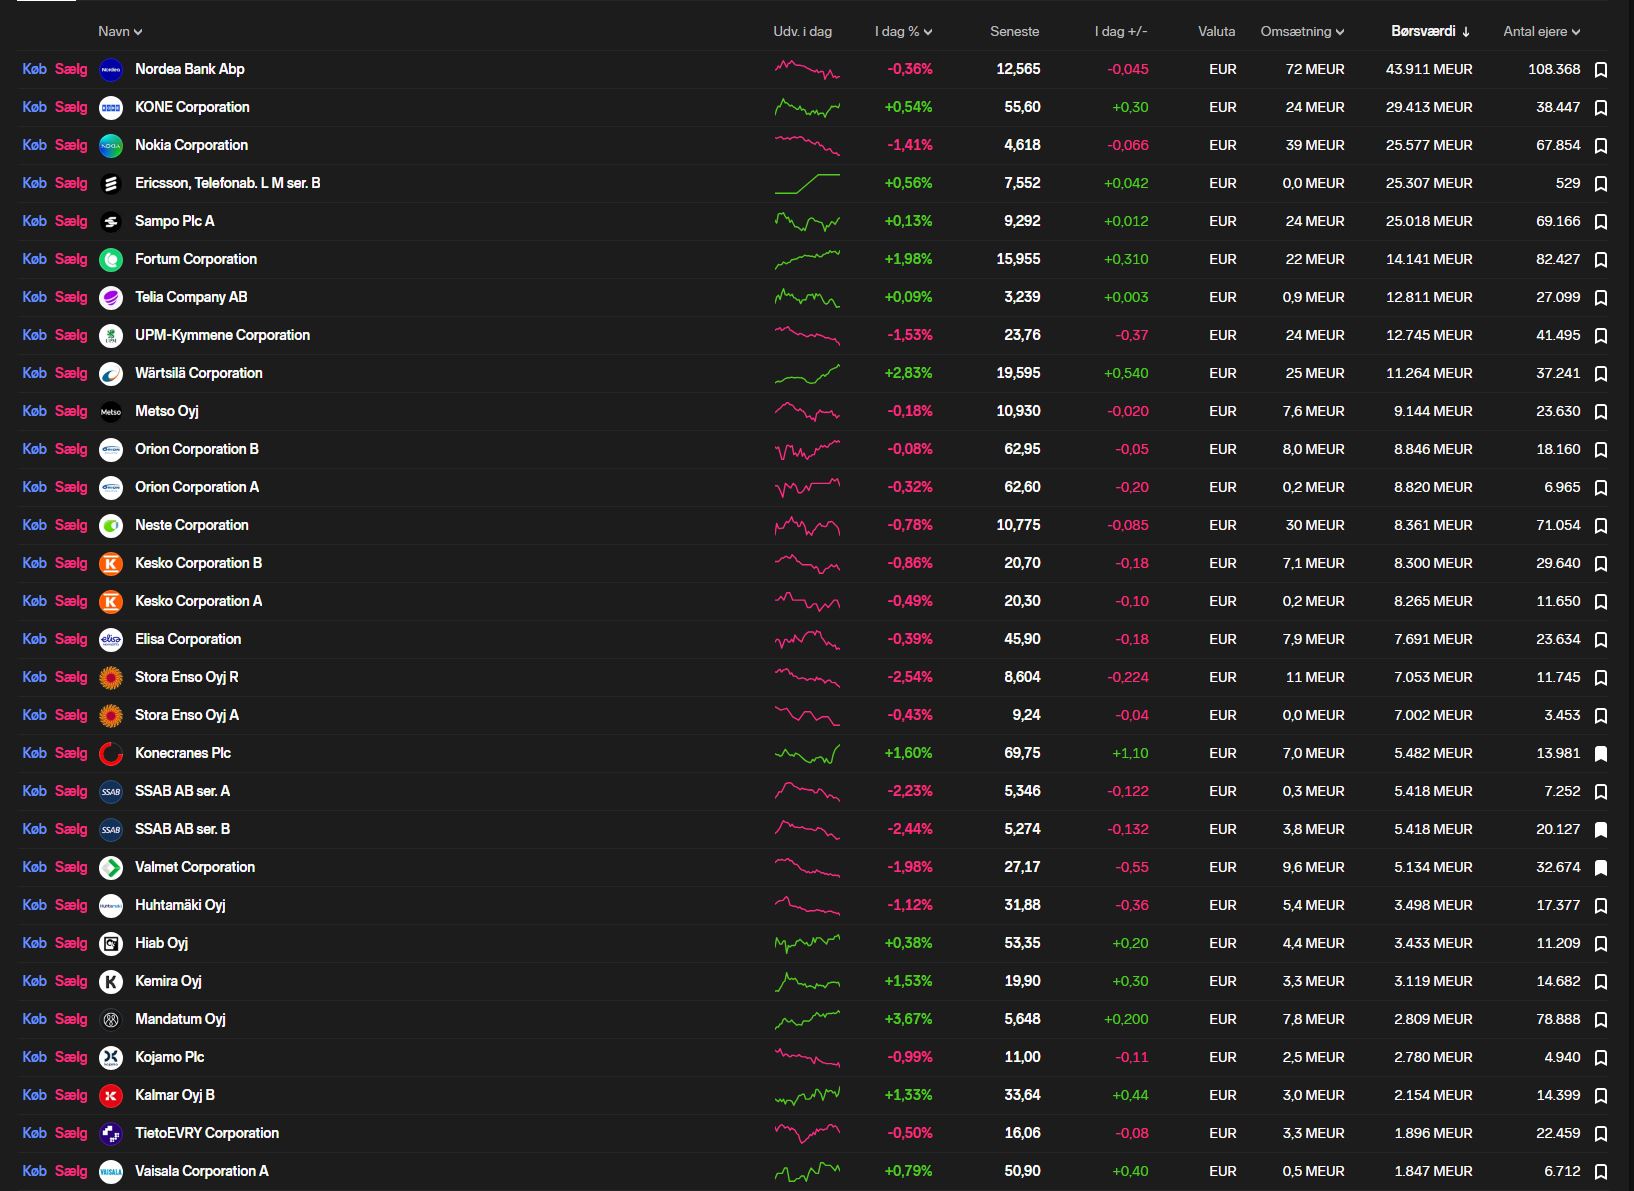This screenshot has height=1191, width=1634.
Task: Click the Hiab Oyj logo icon
Action: pyautogui.click(x=111, y=944)
